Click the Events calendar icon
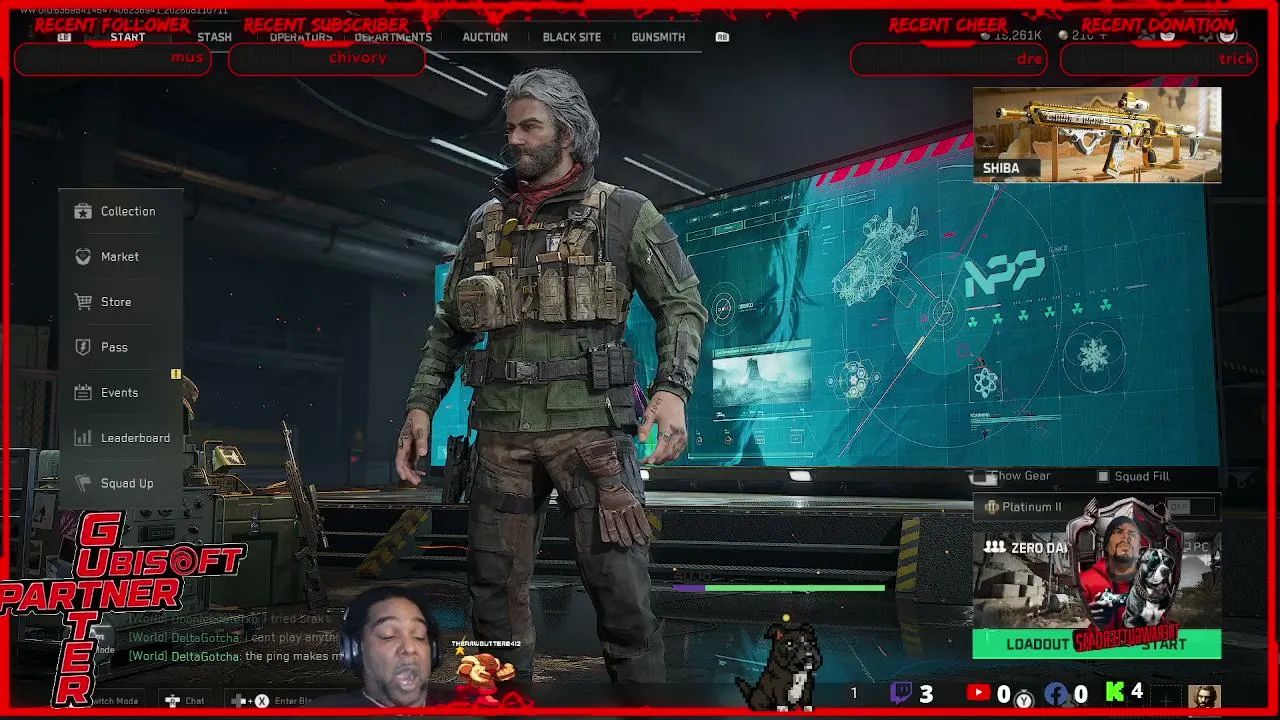The image size is (1280, 720). click(83, 393)
